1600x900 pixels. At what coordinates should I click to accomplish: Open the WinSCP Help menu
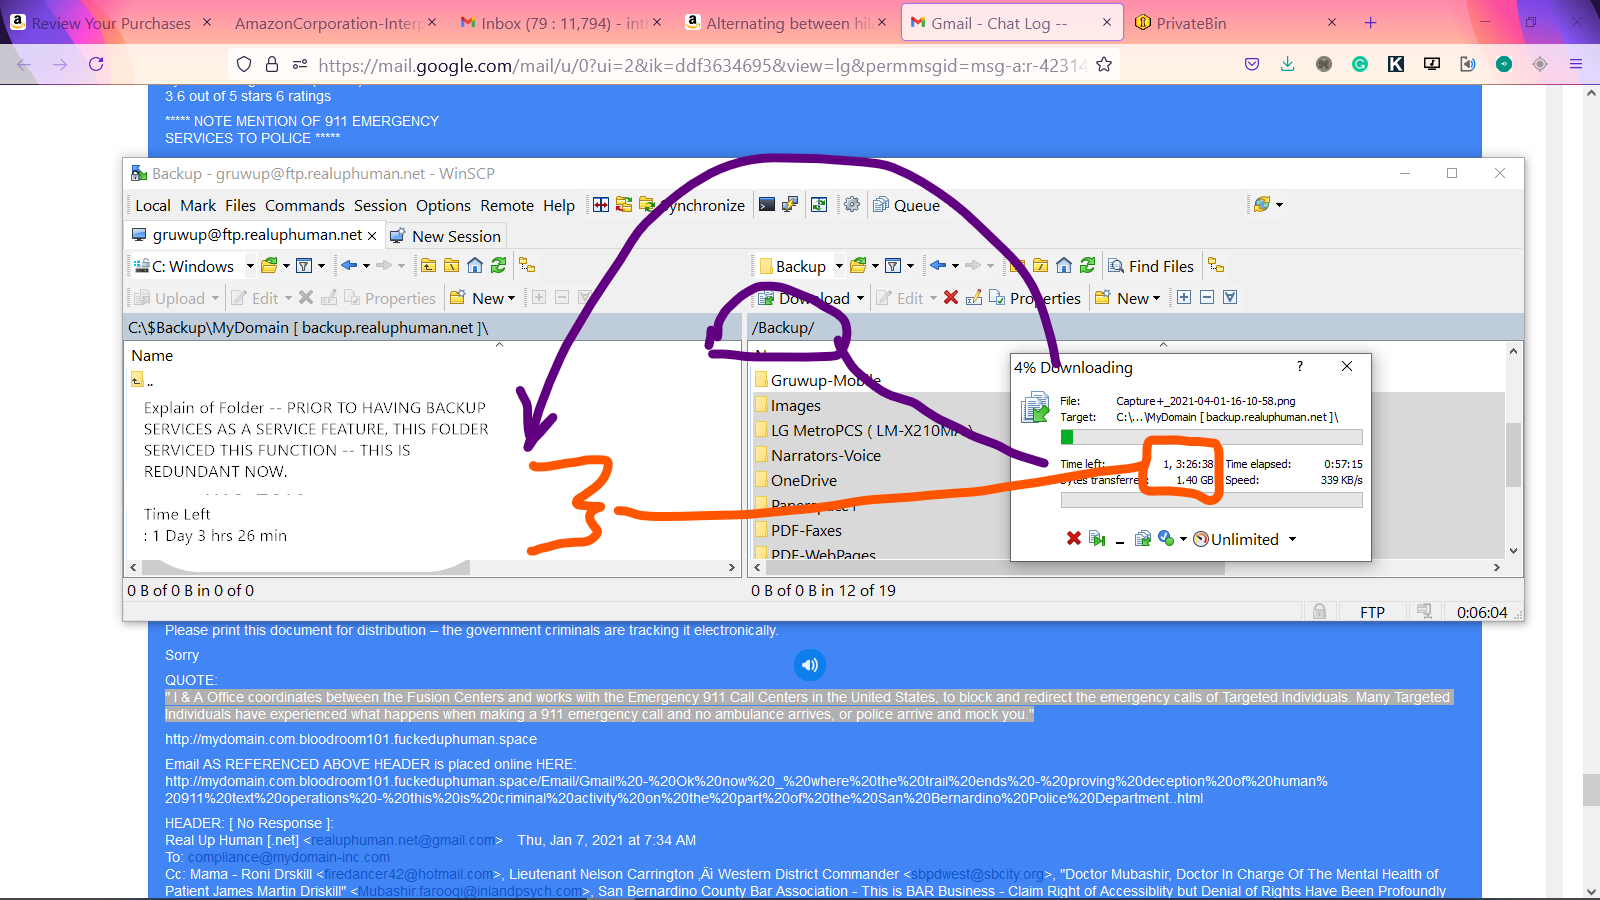click(x=559, y=205)
